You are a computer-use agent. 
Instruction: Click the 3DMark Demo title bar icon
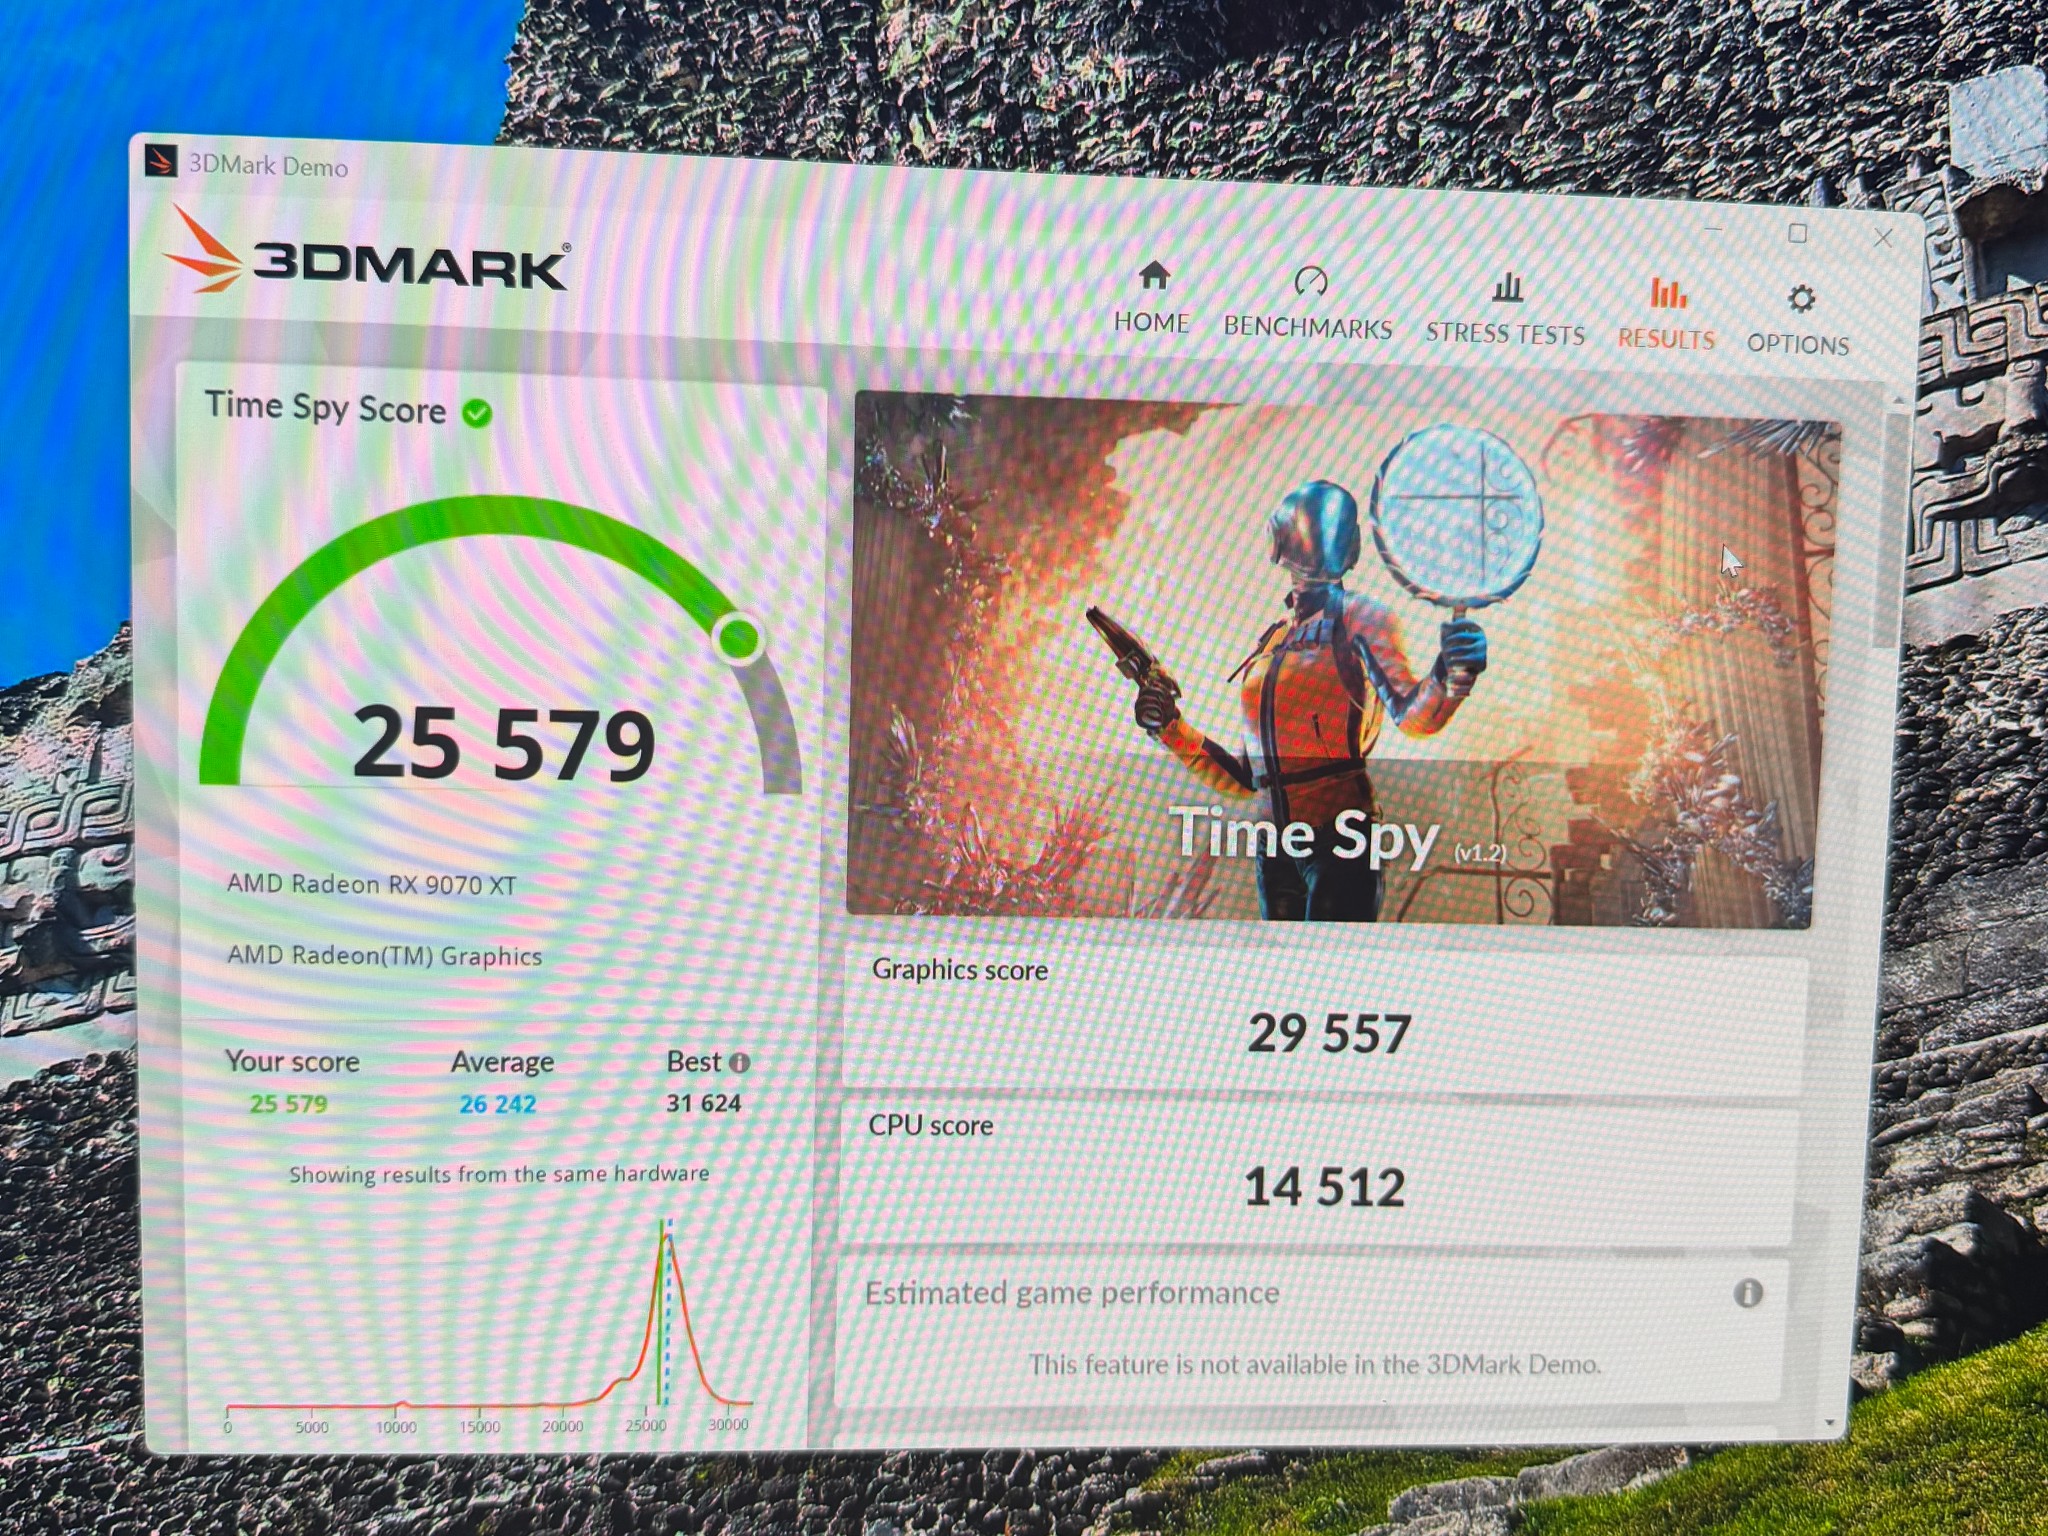coord(160,160)
